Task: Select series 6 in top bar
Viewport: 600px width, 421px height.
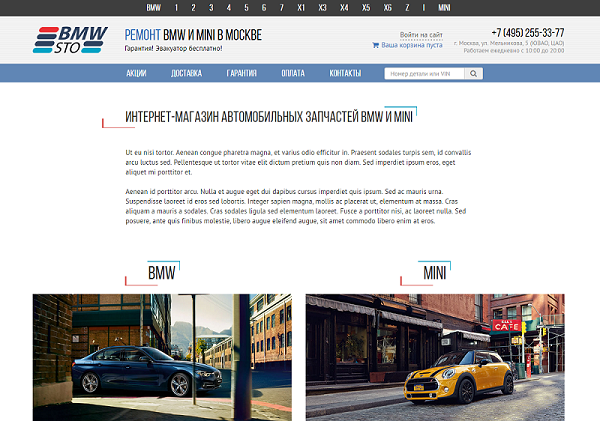Action: 264,8
